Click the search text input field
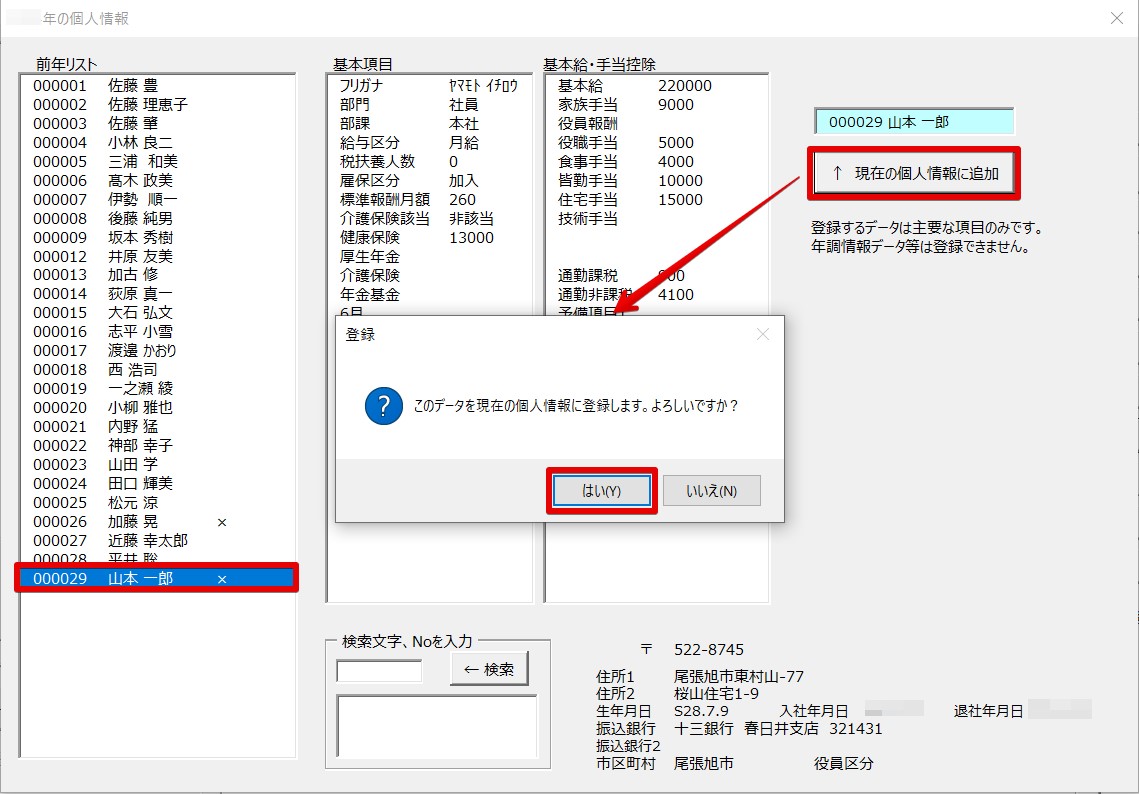Image resolution: width=1139 pixels, height=794 pixels. [379, 671]
